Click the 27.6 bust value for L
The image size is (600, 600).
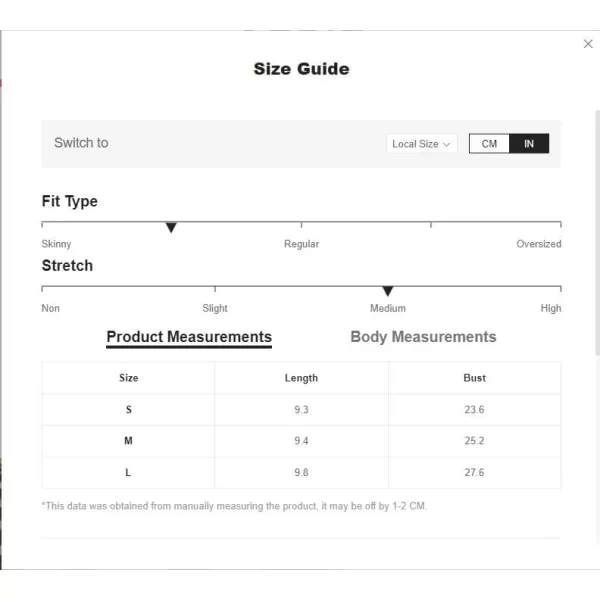click(x=474, y=473)
